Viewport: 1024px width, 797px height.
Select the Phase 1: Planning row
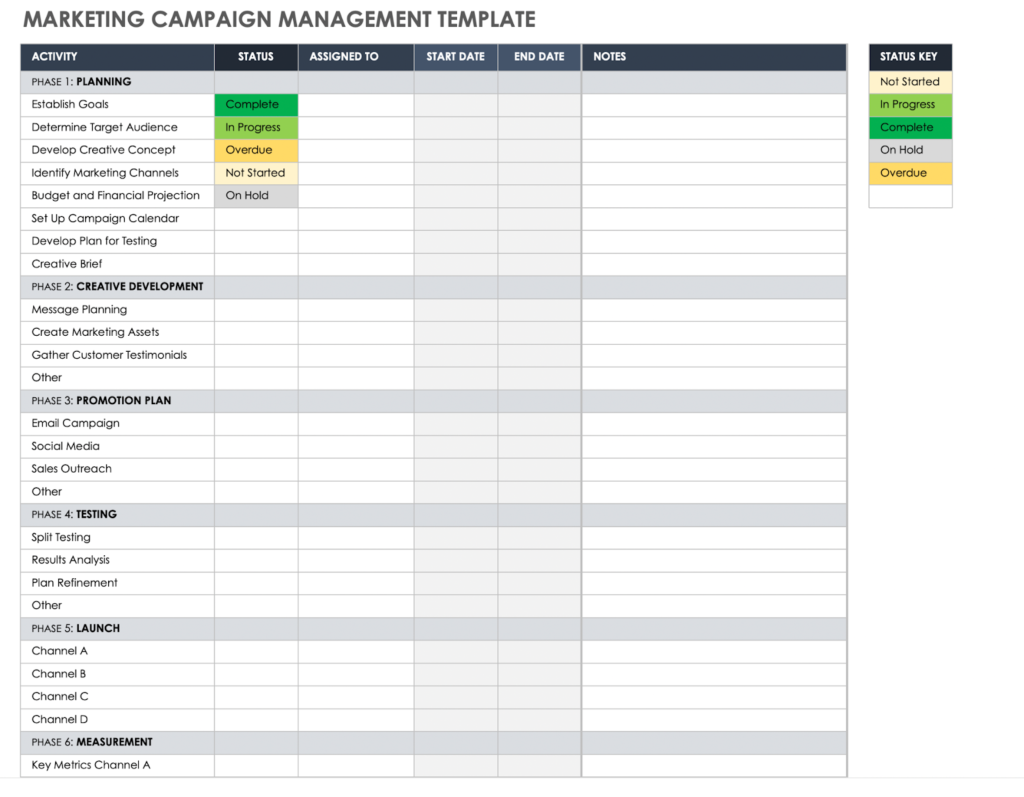click(434, 82)
